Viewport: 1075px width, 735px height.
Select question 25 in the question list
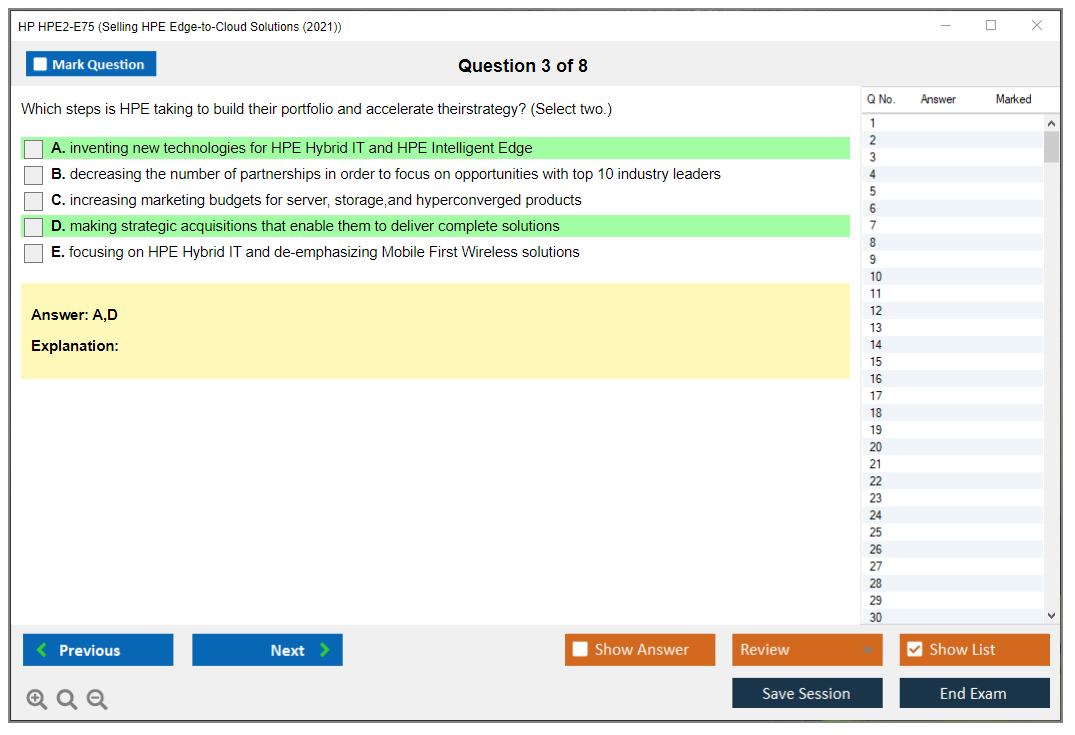click(x=876, y=532)
